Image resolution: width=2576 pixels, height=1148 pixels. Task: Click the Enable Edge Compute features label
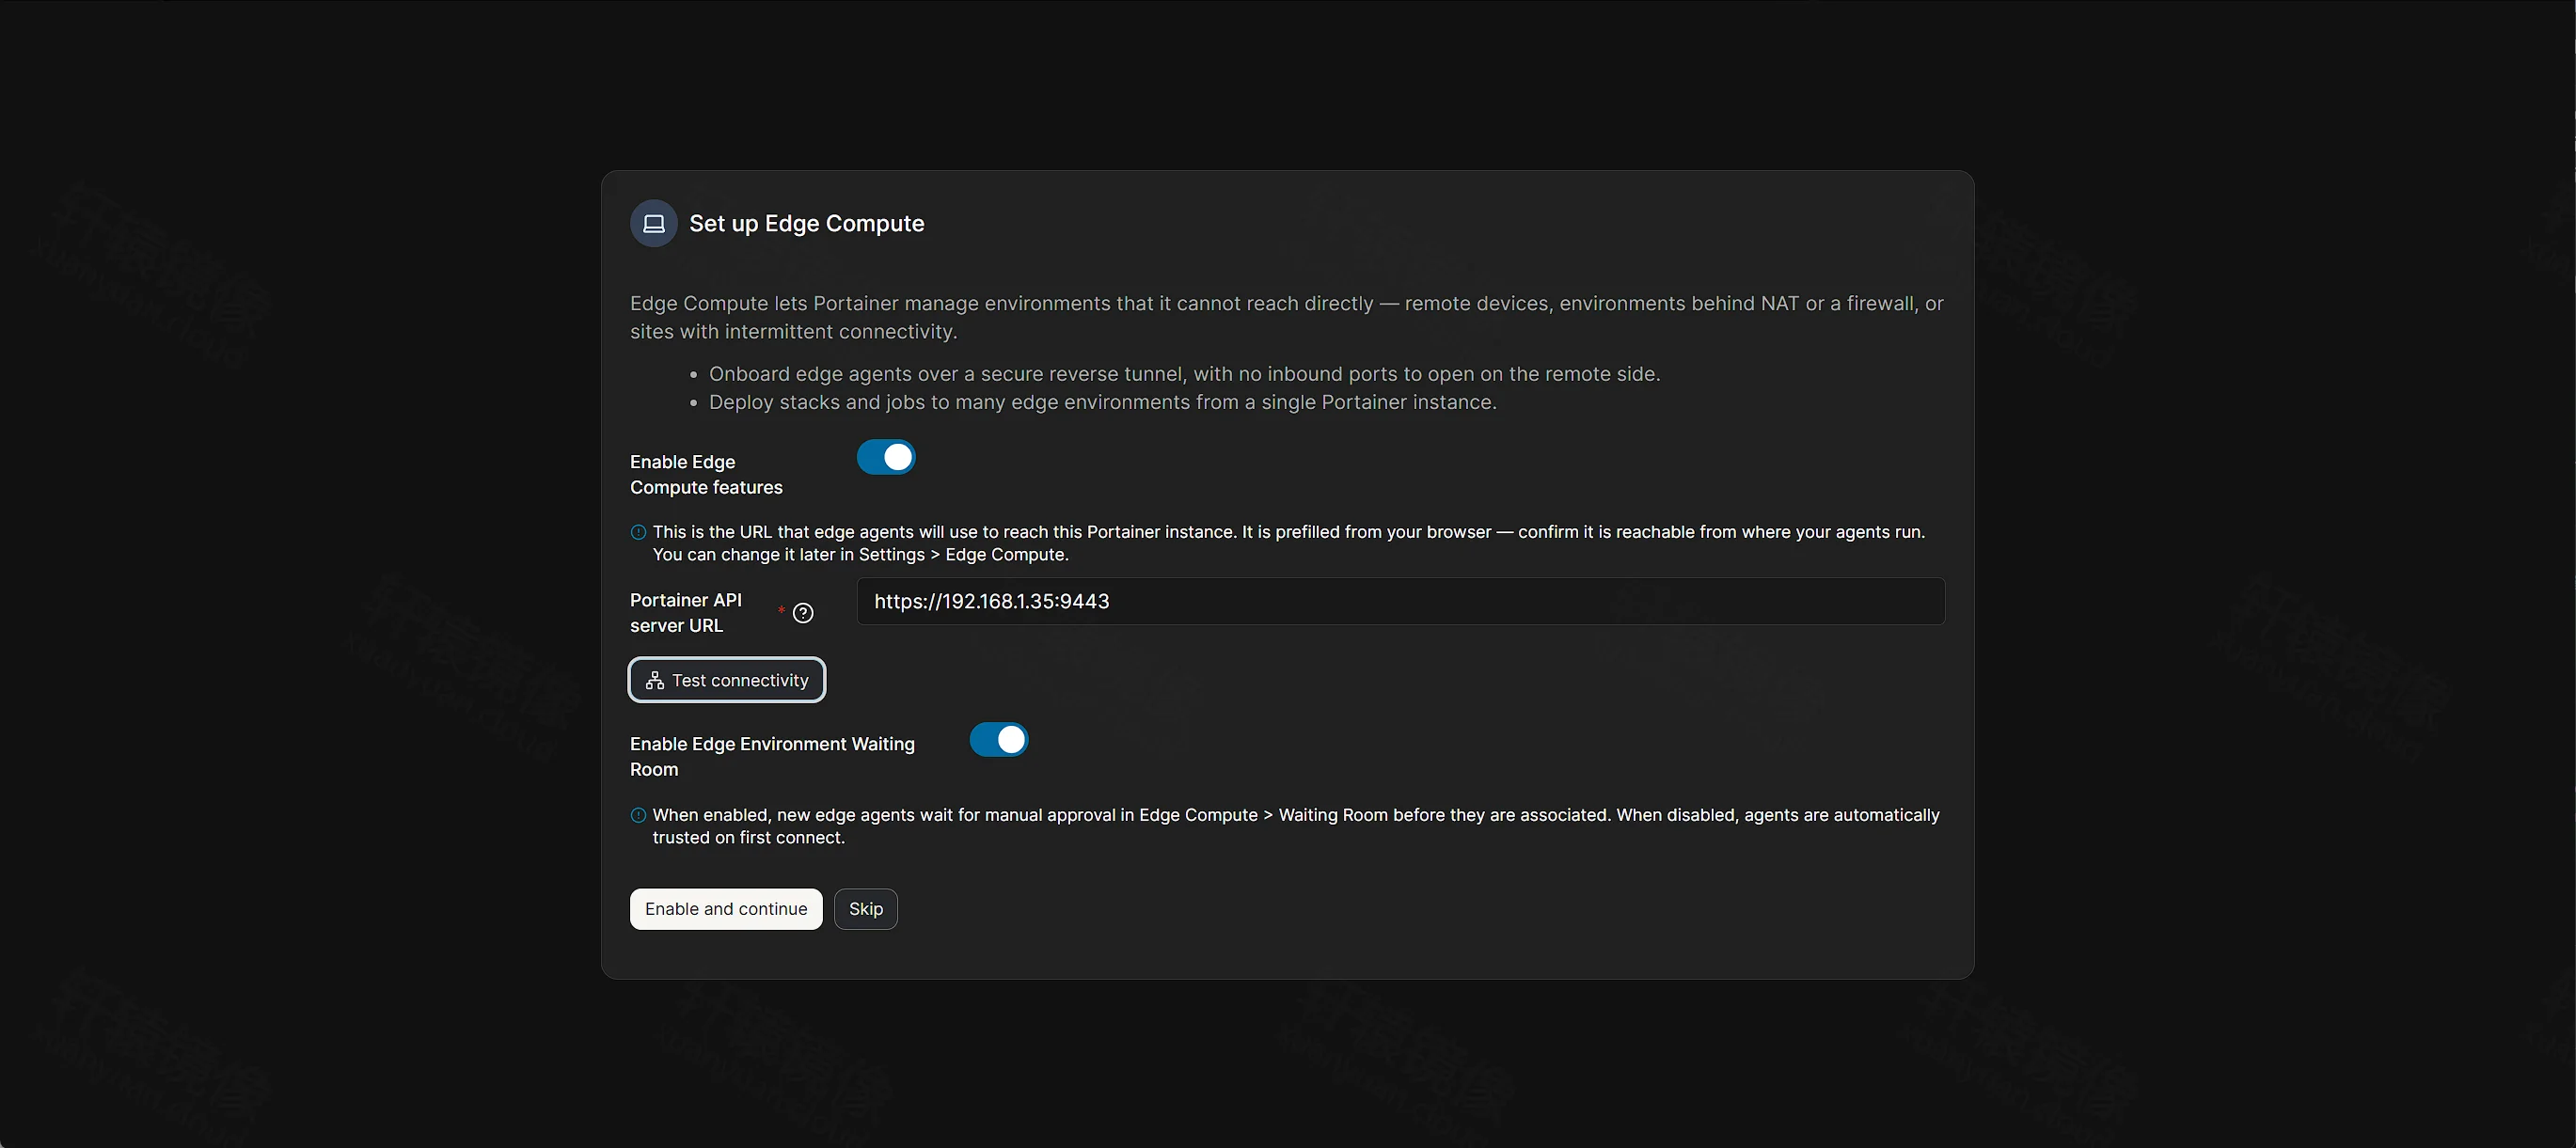(x=706, y=475)
